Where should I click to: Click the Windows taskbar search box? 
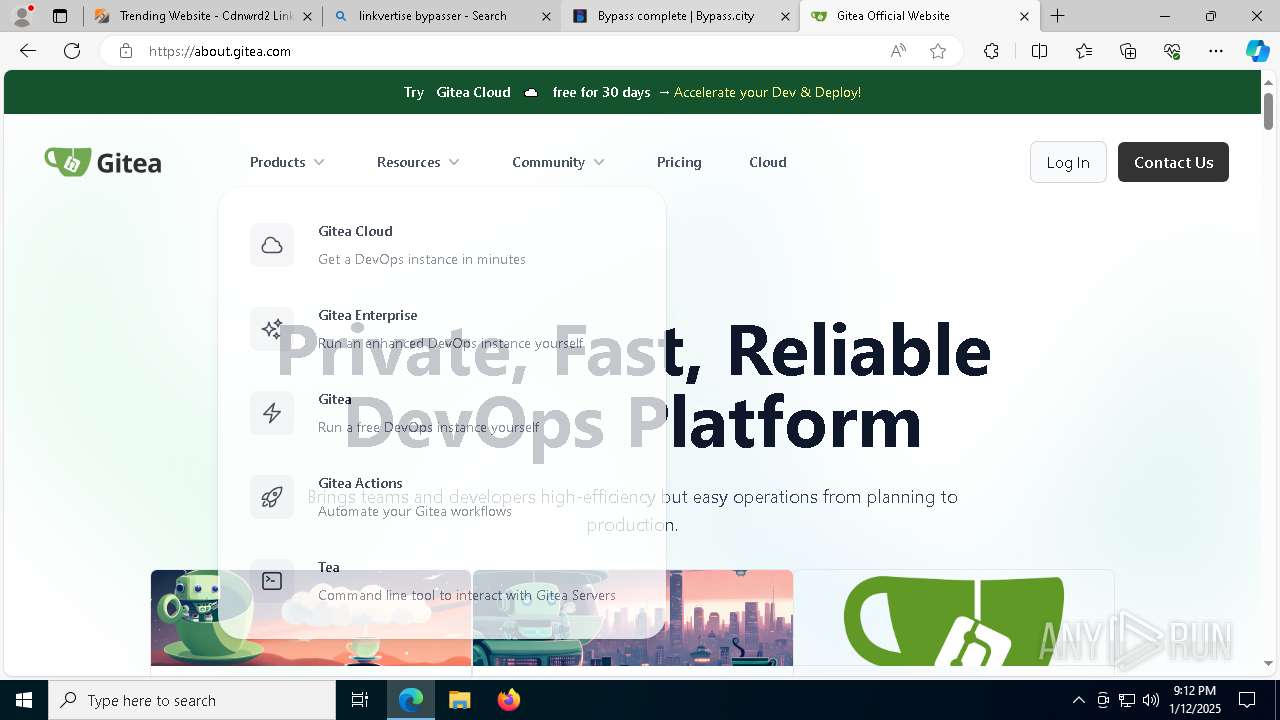192,700
